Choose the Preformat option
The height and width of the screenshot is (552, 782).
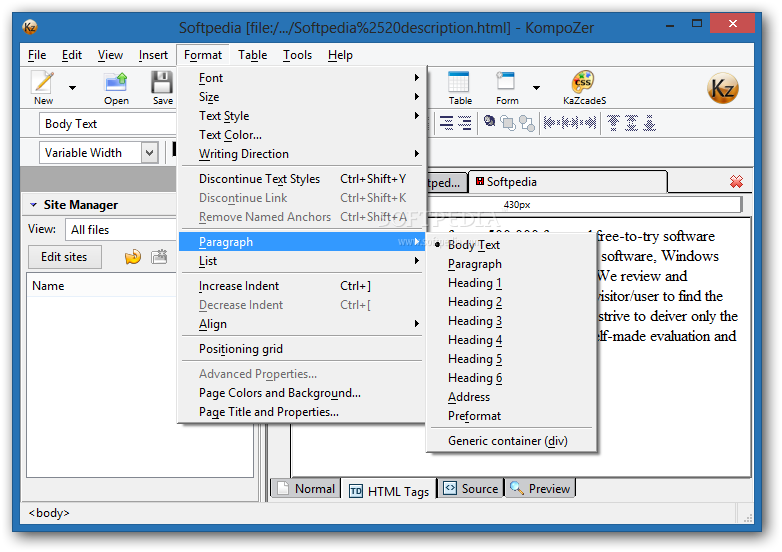[x=511, y=416]
